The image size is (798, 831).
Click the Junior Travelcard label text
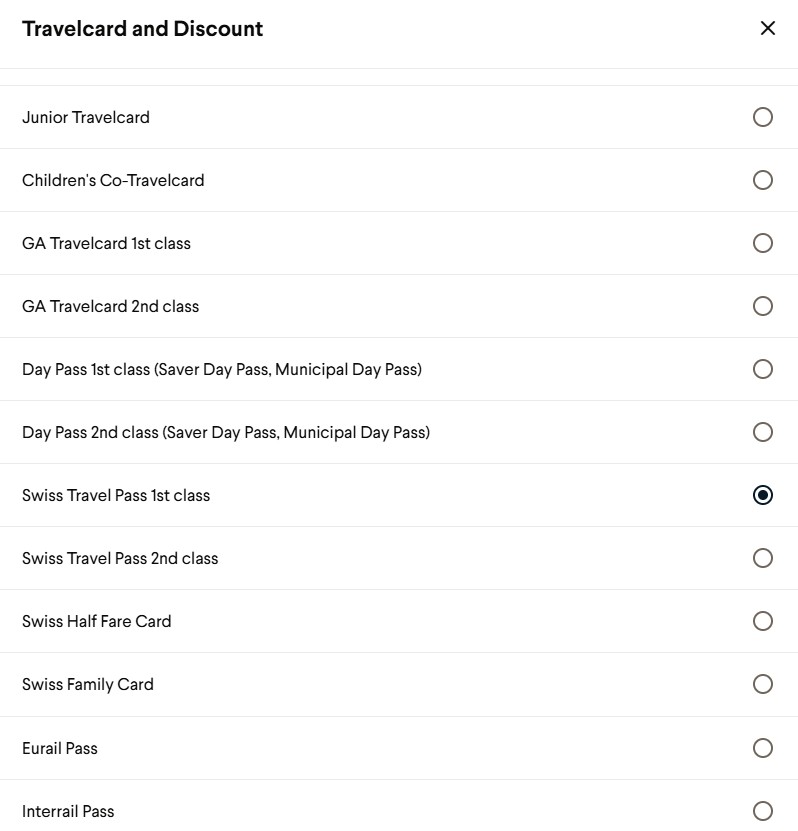[x=86, y=117]
